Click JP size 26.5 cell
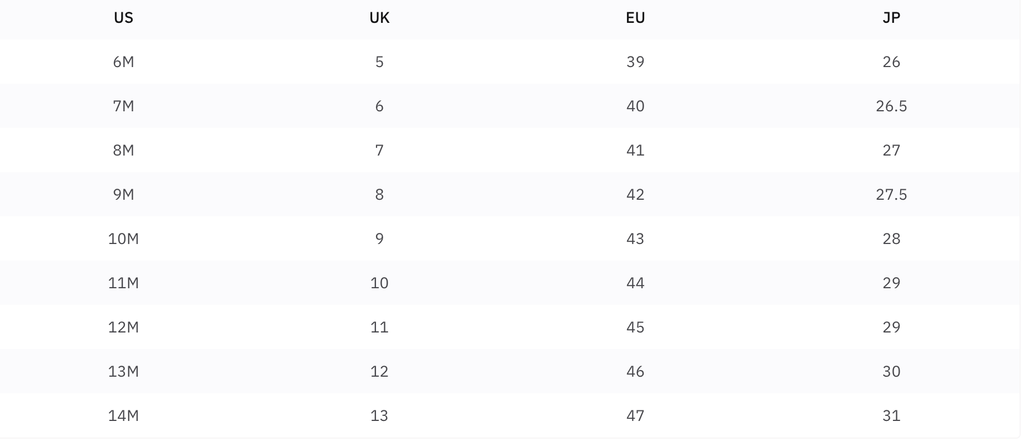The height and width of the screenshot is (446, 1024). tap(891, 106)
